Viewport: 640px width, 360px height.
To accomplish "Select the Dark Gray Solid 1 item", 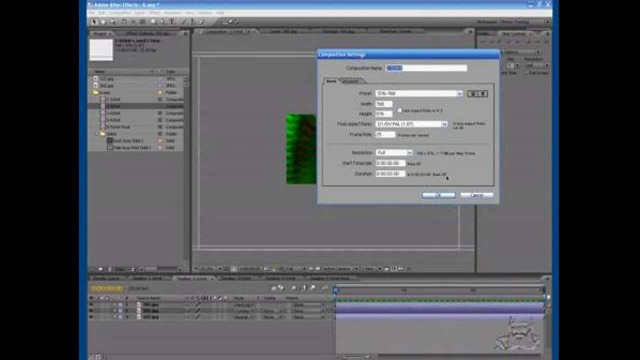I will [128, 141].
